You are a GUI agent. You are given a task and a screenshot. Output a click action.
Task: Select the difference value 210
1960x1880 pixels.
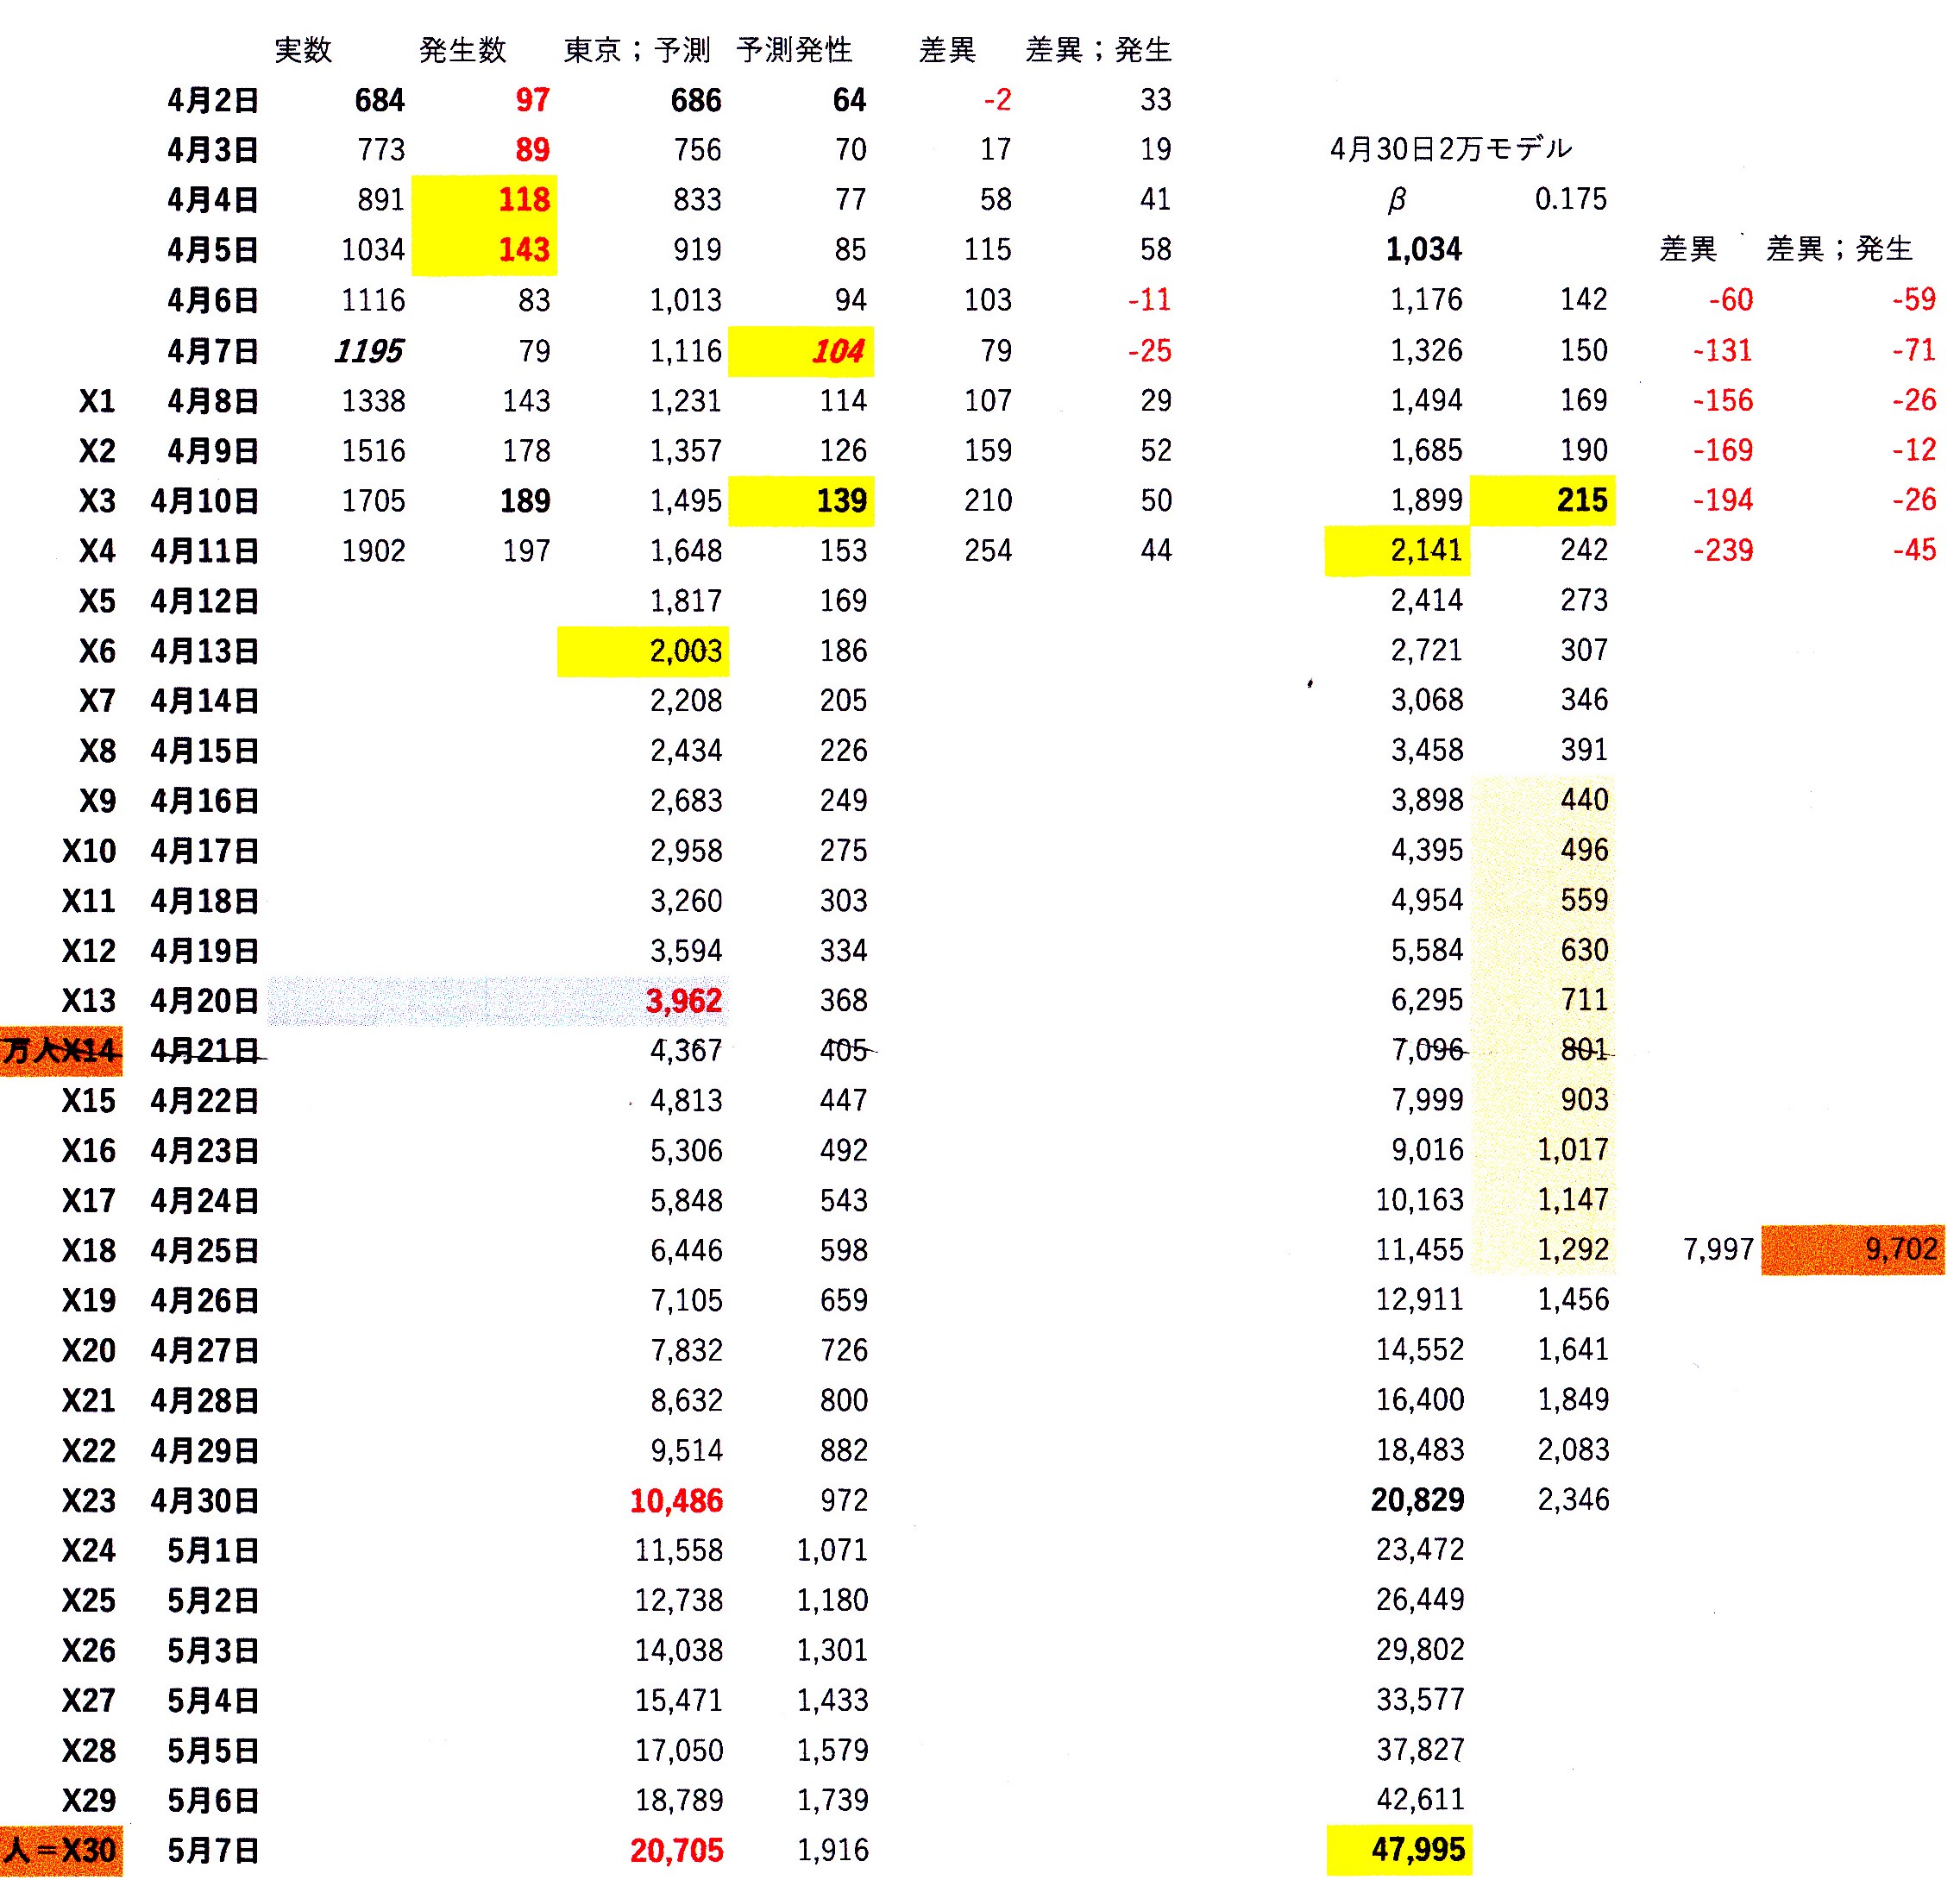click(988, 501)
